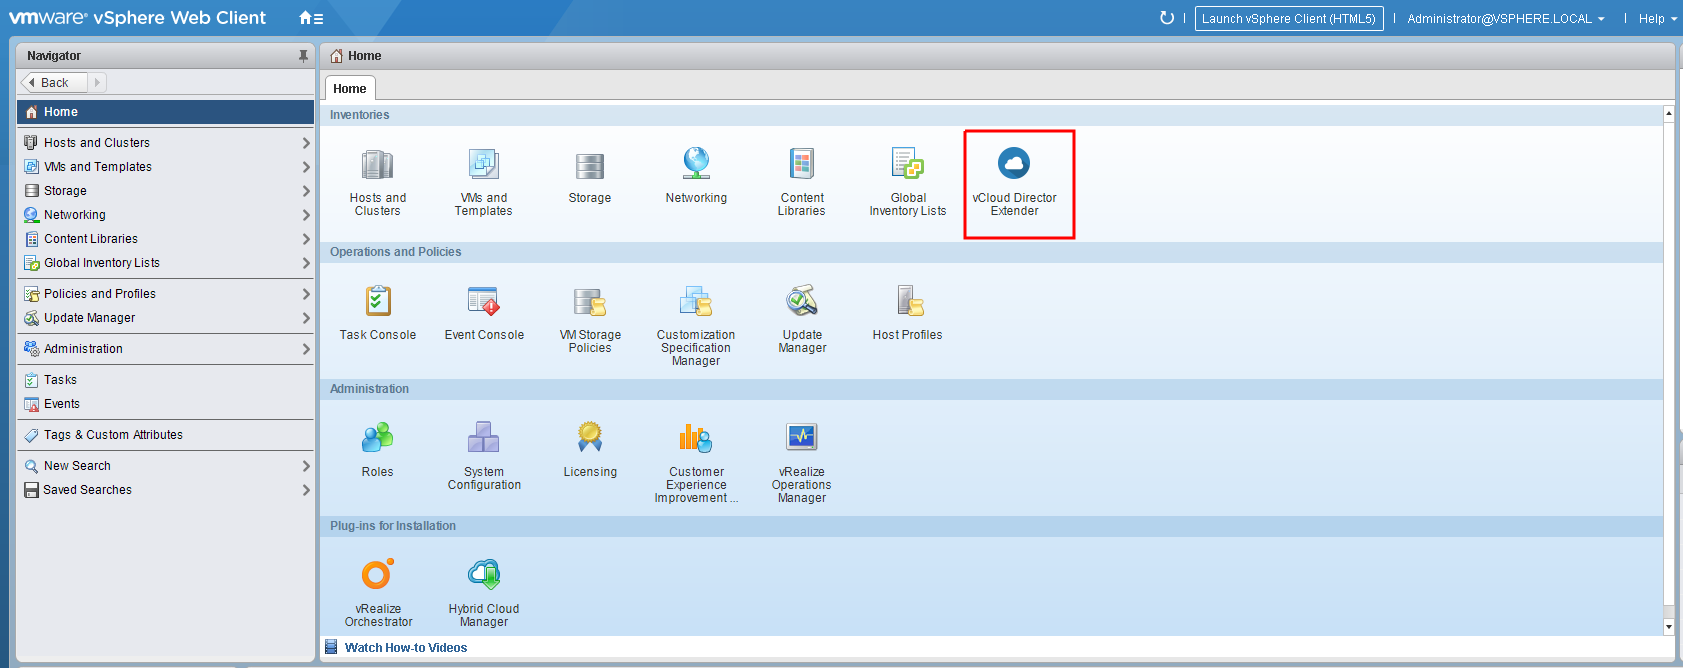The image size is (1683, 668).
Task: Pin the Navigator panel with the pushpin icon
Action: [x=303, y=56]
